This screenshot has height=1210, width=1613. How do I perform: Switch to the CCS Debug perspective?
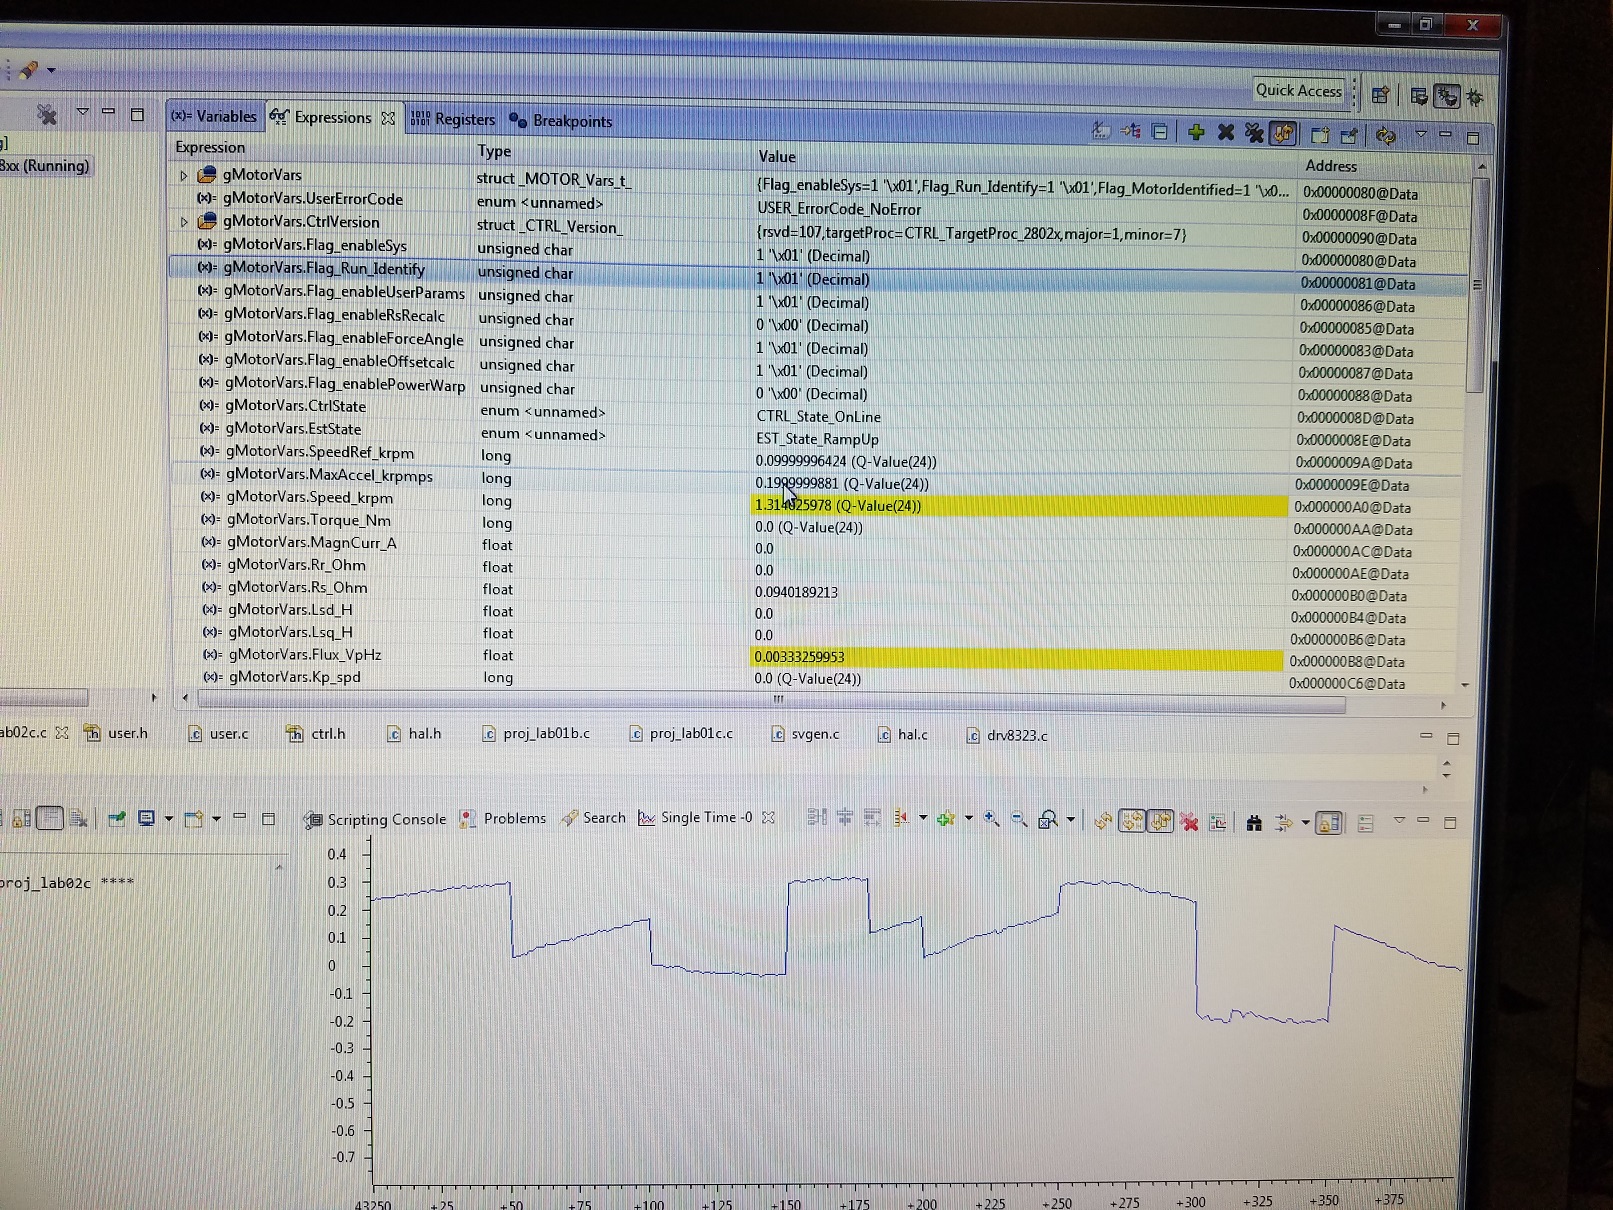(x=1446, y=96)
